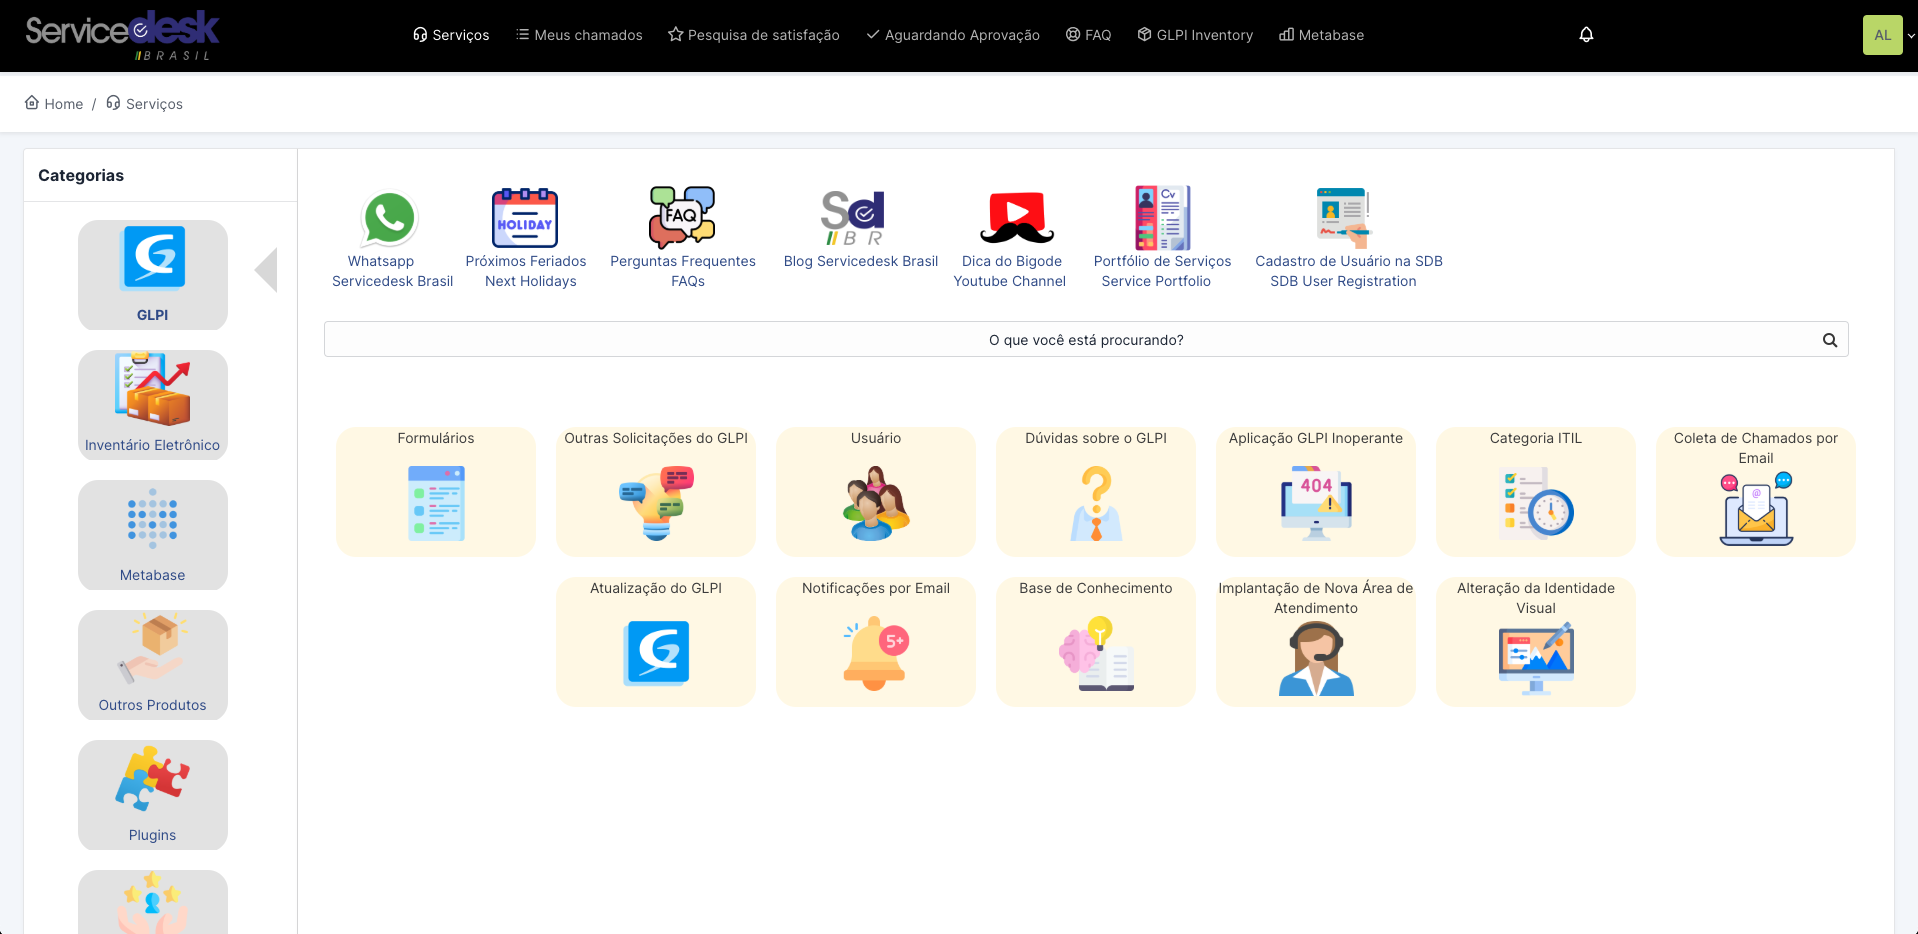Open the Cadastro de Usuário na SDB icon
This screenshot has width=1918, height=934.
[x=1342, y=217]
